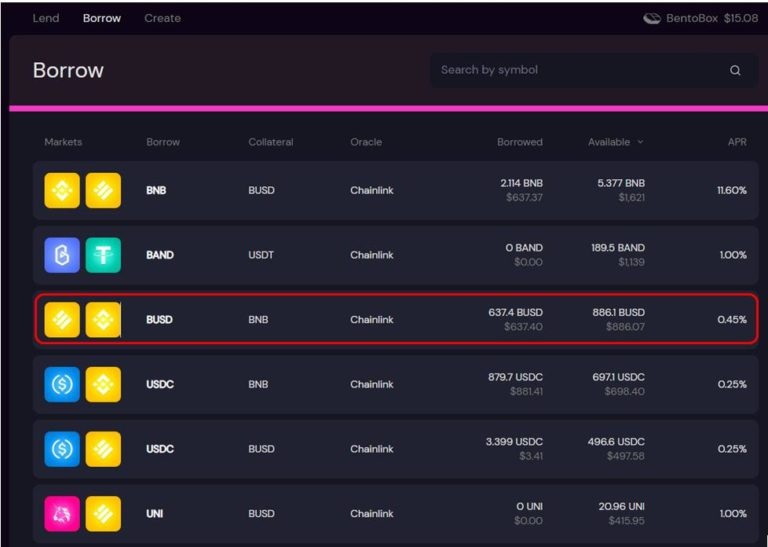This screenshot has height=547, width=768.
Task: Click the BUSD icon in USDC/BUSD row
Action: point(103,449)
